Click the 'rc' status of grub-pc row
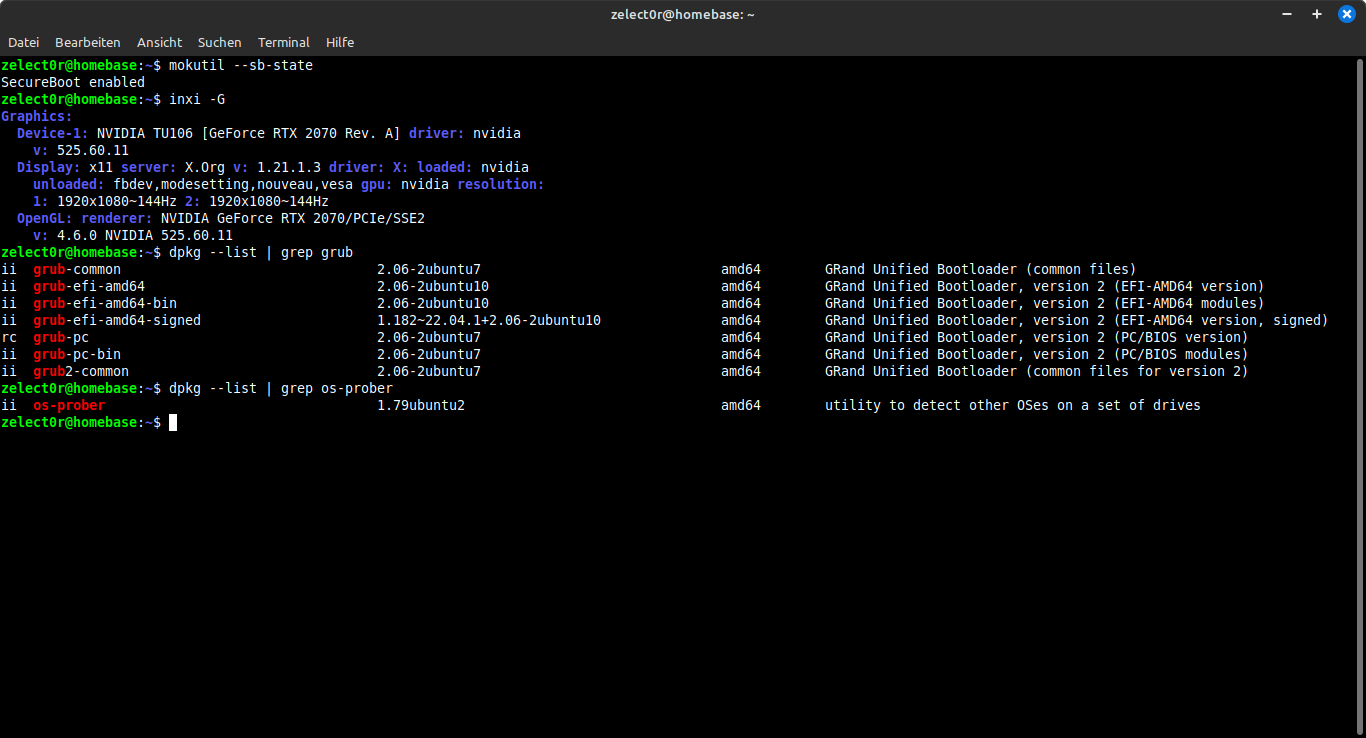The image size is (1366, 738). (x=9, y=337)
